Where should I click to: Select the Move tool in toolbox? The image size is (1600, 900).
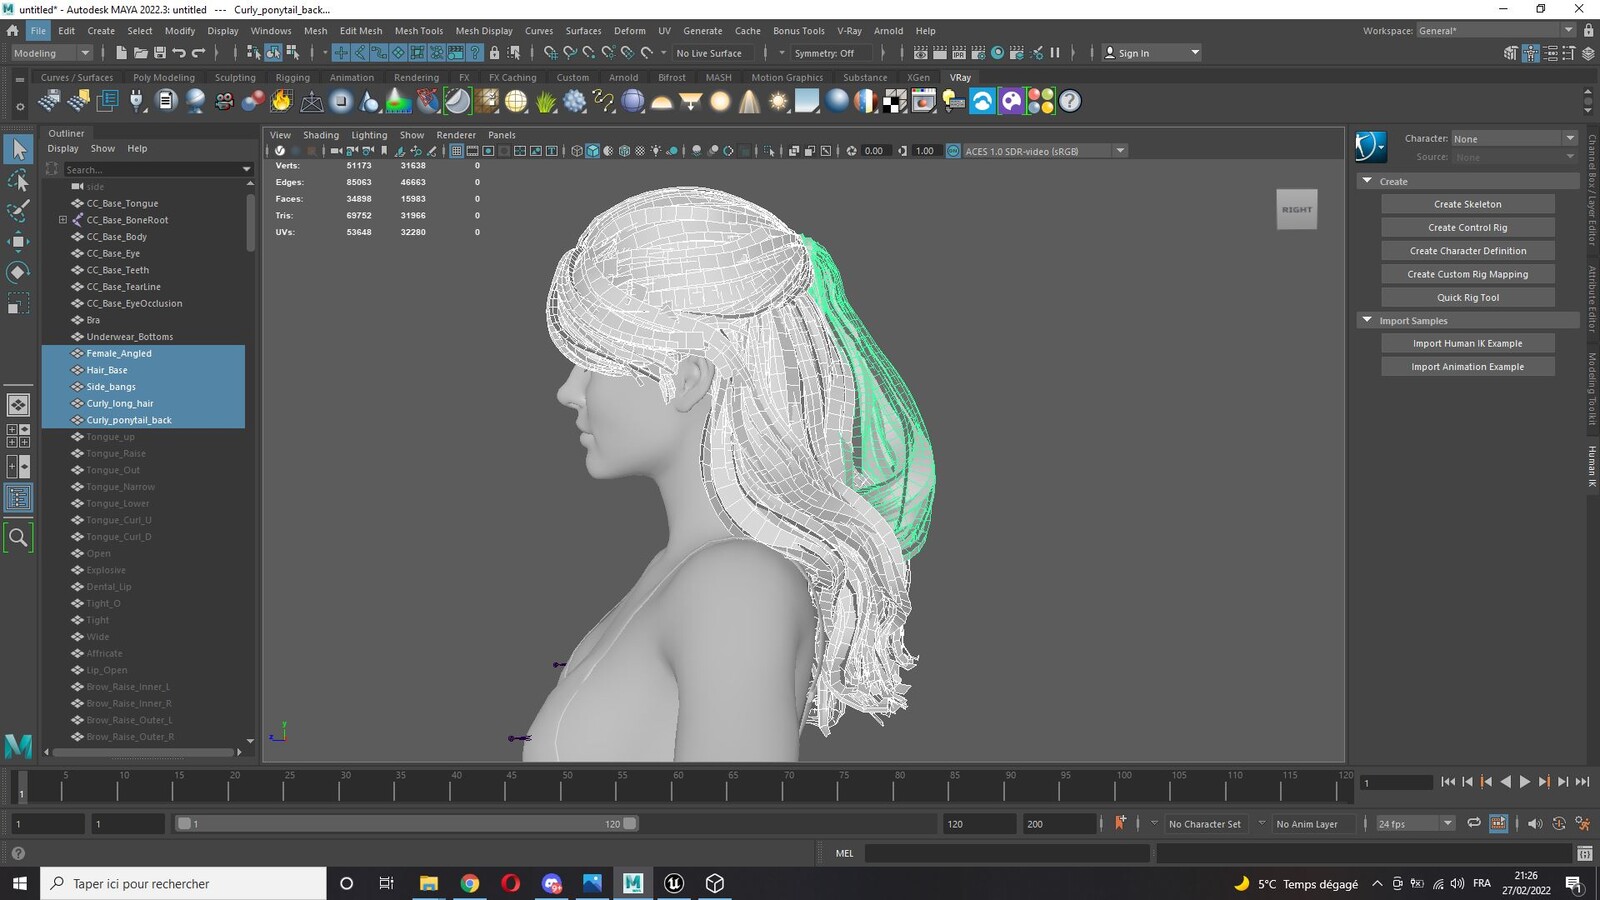pyautogui.click(x=18, y=241)
